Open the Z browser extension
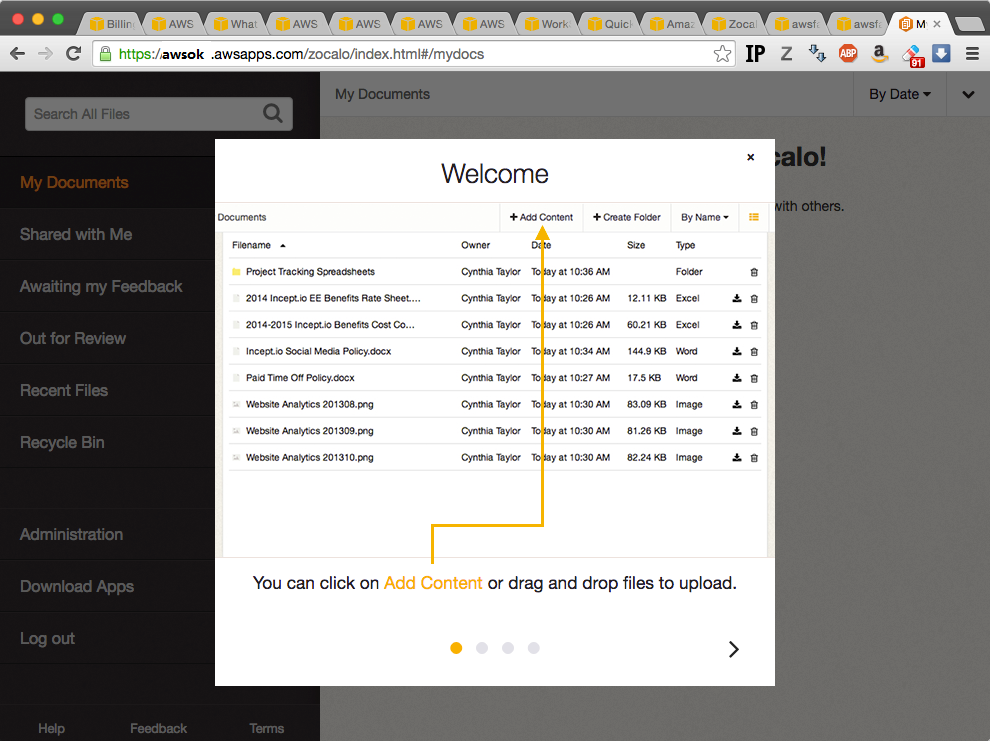The image size is (990, 741). (x=786, y=54)
